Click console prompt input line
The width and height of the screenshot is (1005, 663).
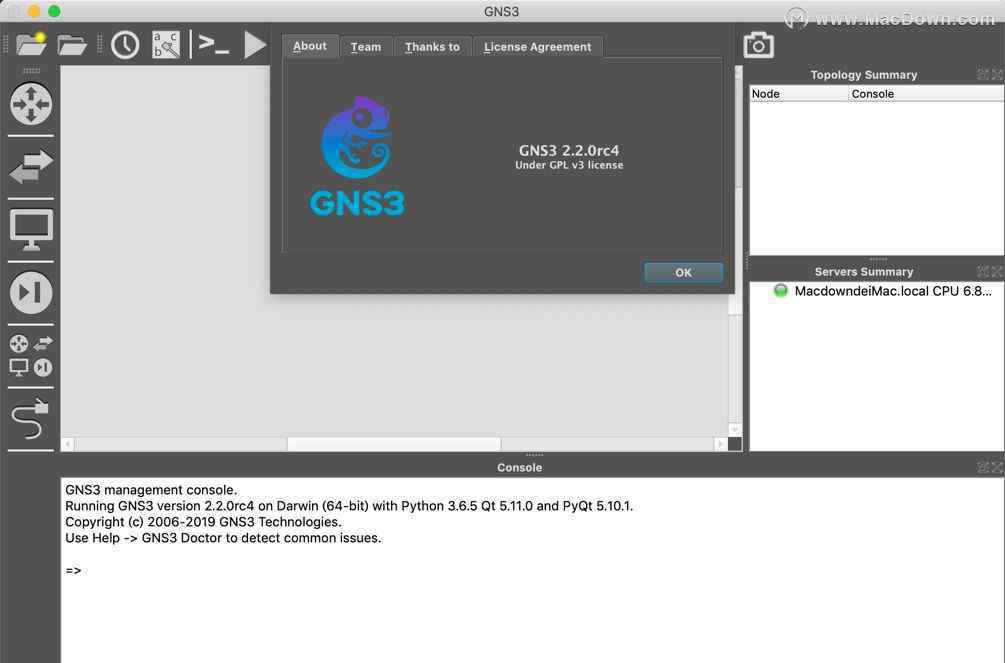533,570
